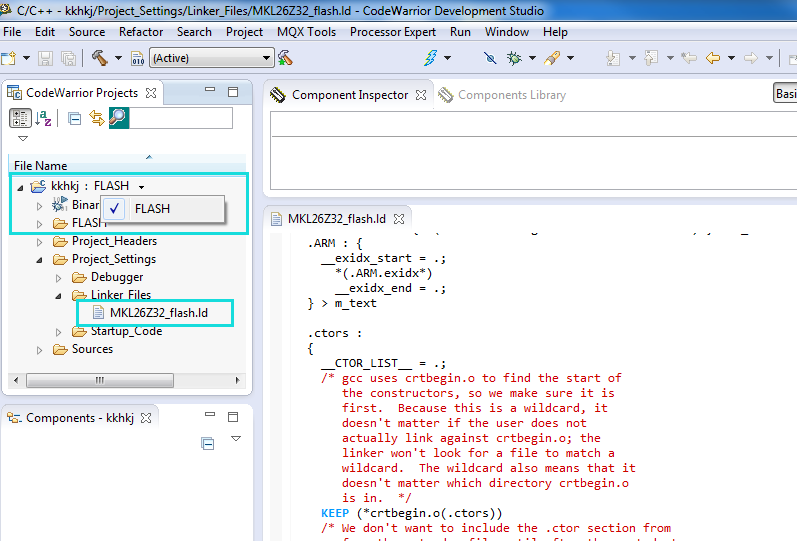The height and width of the screenshot is (541, 797).
Task: Expand the Sources folder
Action: 39,350
